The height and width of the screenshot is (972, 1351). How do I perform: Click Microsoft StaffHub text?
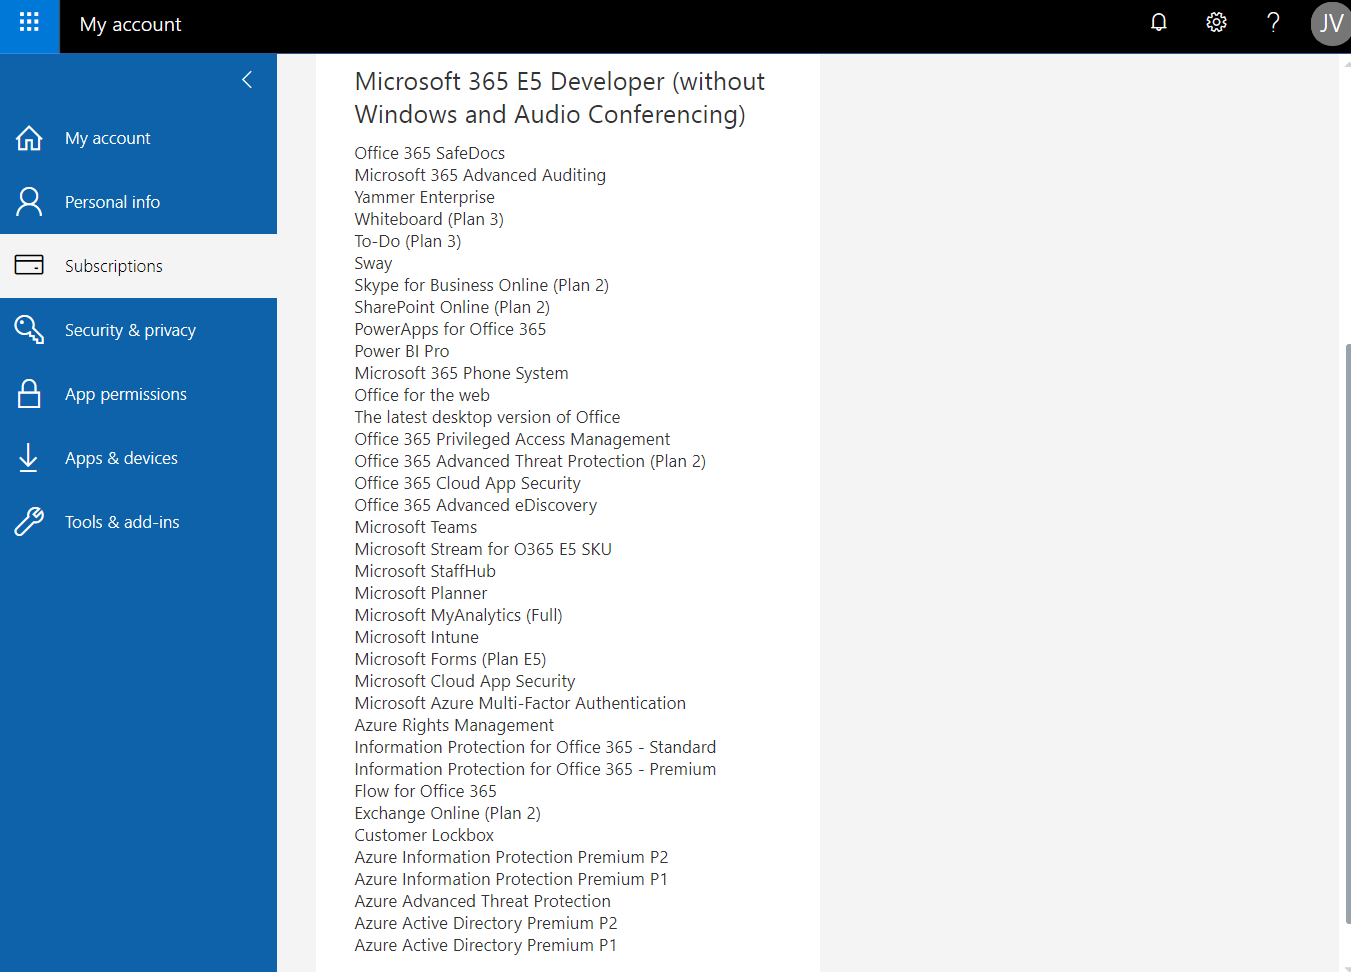[425, 571]
